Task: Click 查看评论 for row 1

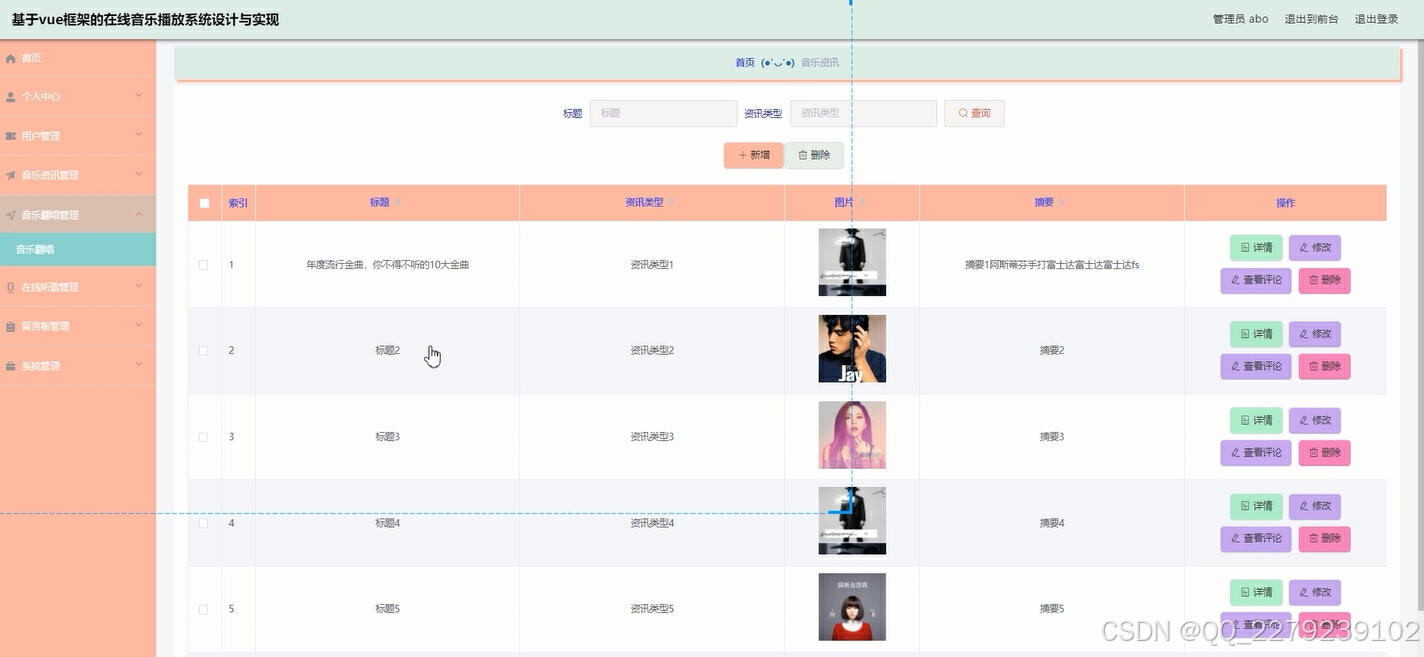Action: coord(1256,281)
